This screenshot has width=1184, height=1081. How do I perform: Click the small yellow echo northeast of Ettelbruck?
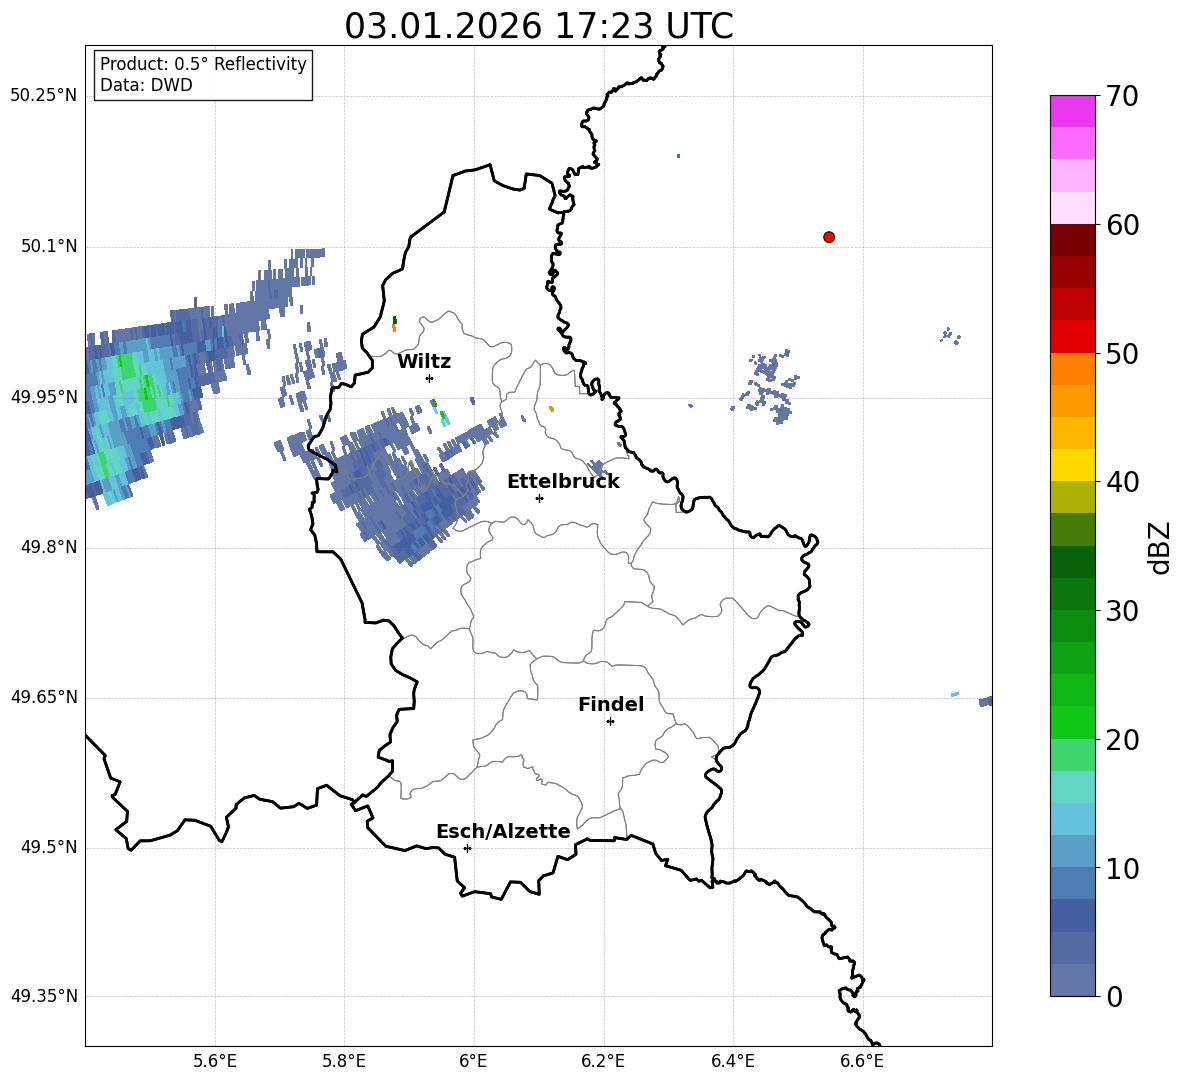(552, 408)
